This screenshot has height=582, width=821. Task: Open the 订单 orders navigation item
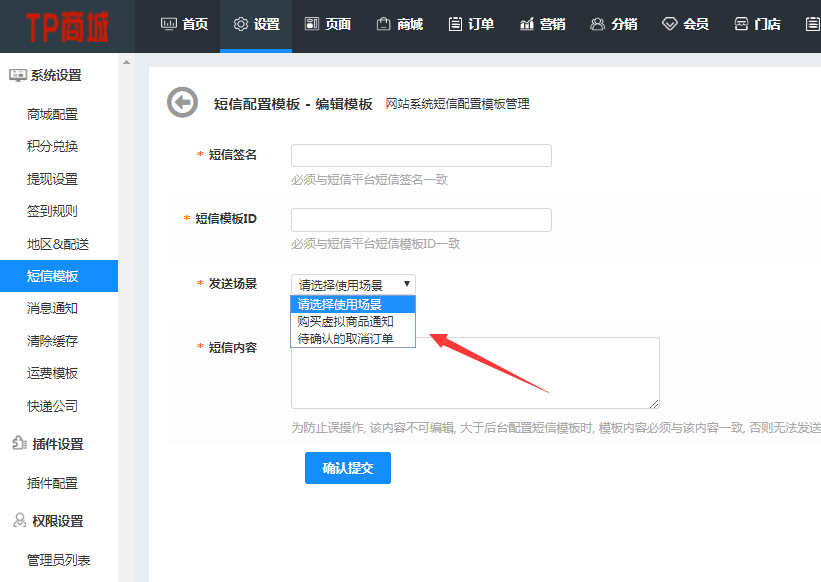(x=471, y=24)
